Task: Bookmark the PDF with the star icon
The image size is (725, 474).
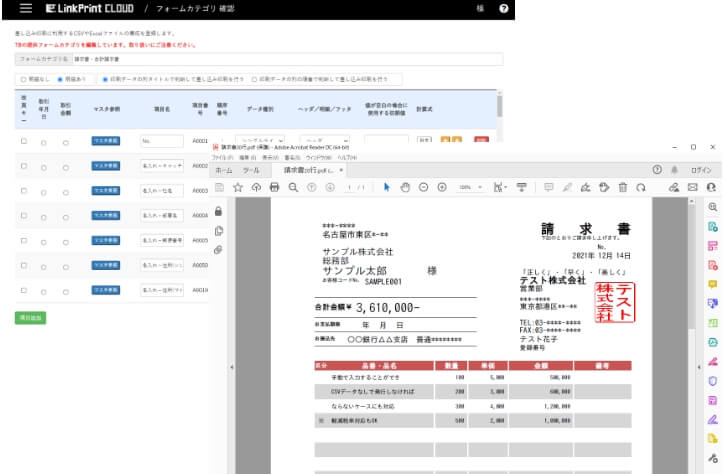Action: coord(238,187)
